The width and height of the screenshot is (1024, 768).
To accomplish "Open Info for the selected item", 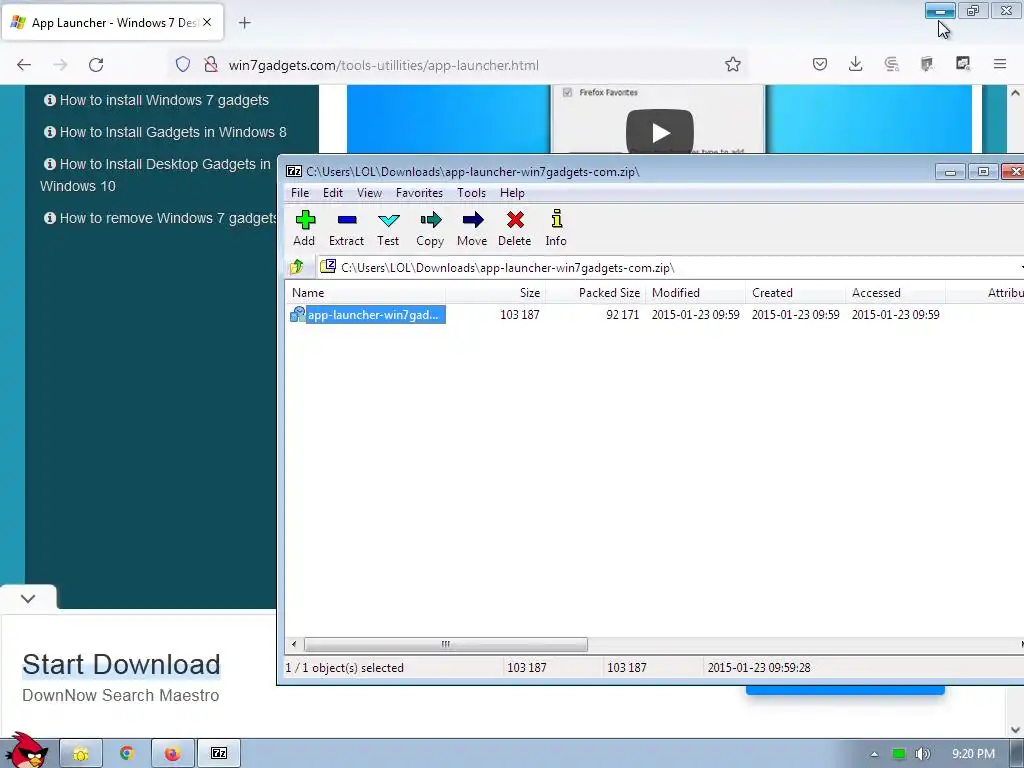I will 556,228.
